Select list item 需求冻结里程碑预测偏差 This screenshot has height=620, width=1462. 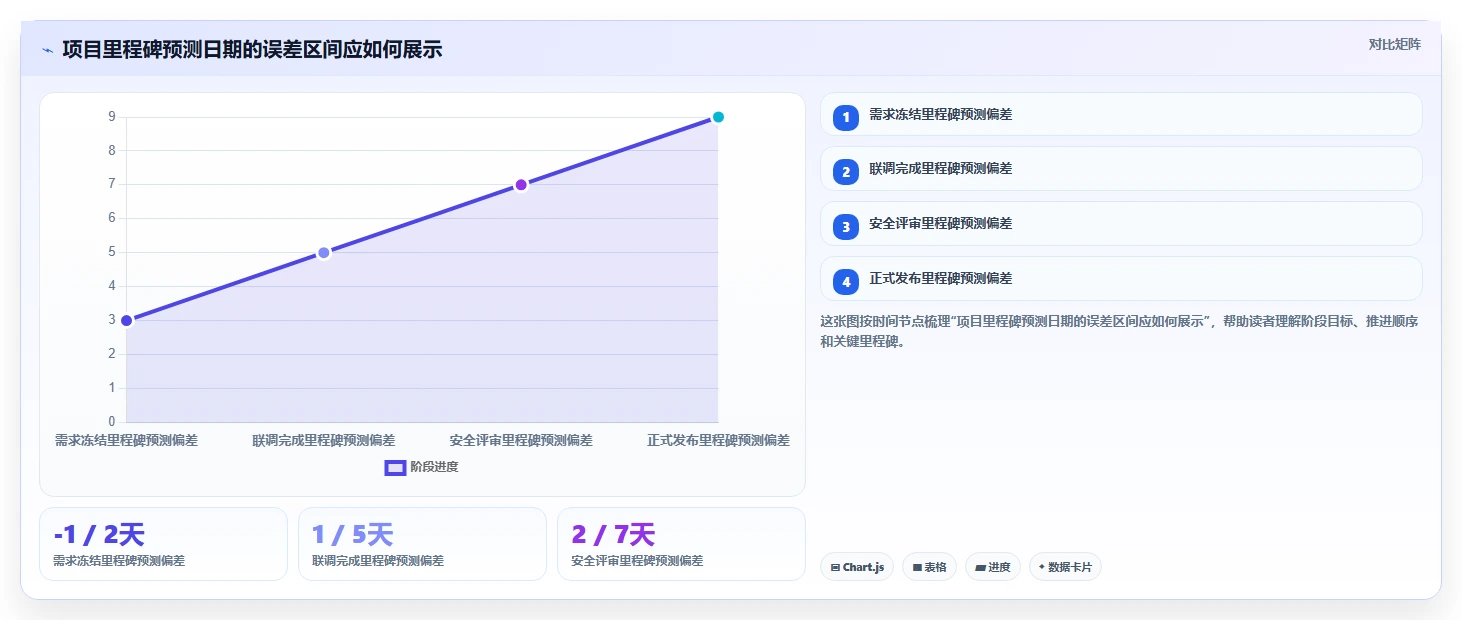pos(1121,114)
